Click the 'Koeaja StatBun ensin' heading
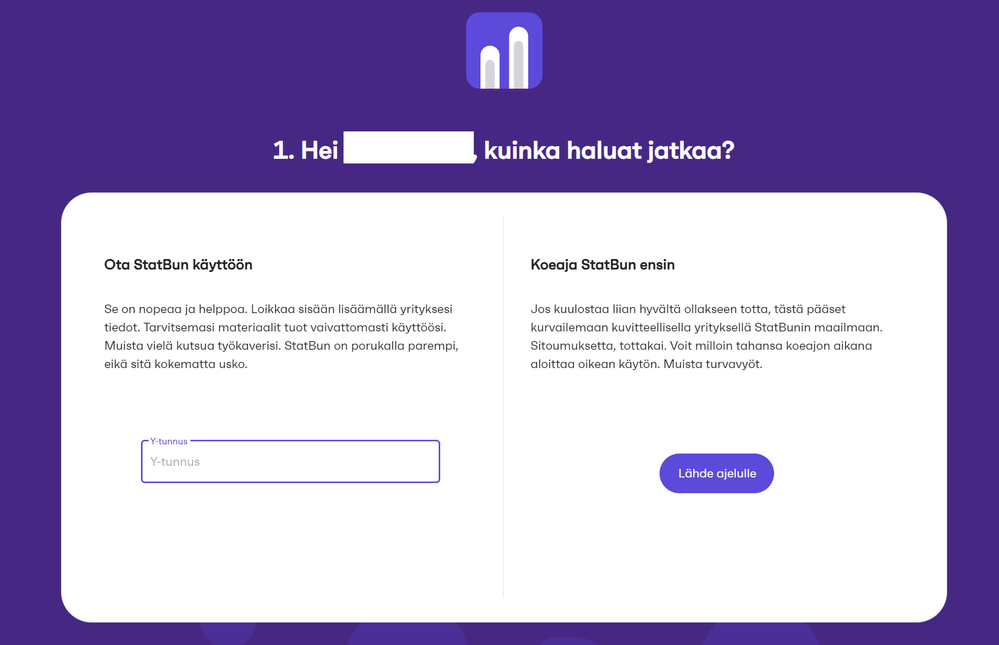The height and width of the screenshot is (645, 999). point(603,265)
